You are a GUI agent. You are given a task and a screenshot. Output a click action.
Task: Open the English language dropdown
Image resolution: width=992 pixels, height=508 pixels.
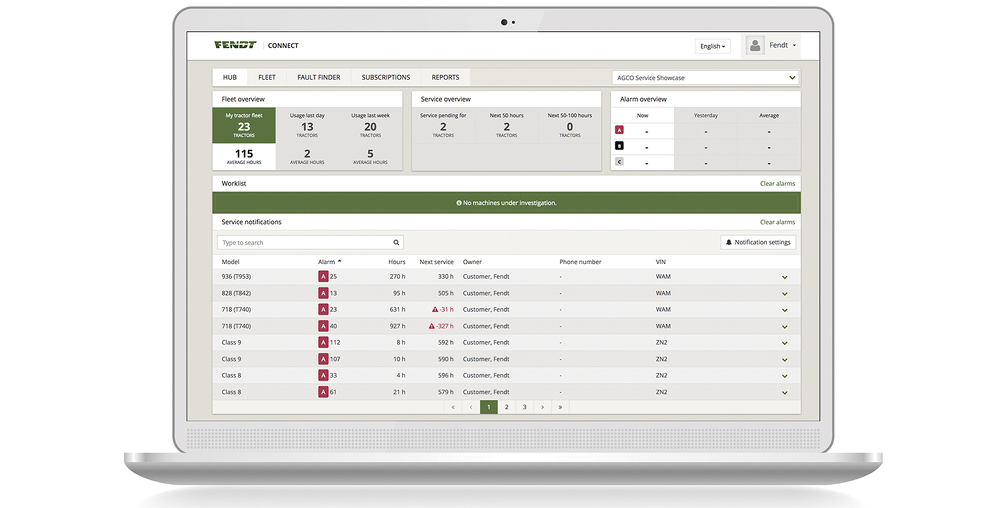click(712, 46)
